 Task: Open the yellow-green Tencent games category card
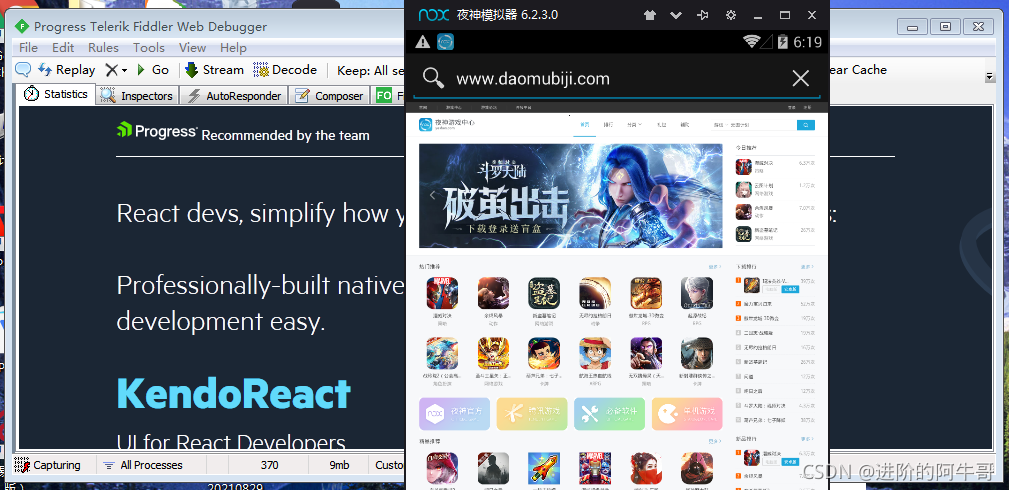point(532,413)
